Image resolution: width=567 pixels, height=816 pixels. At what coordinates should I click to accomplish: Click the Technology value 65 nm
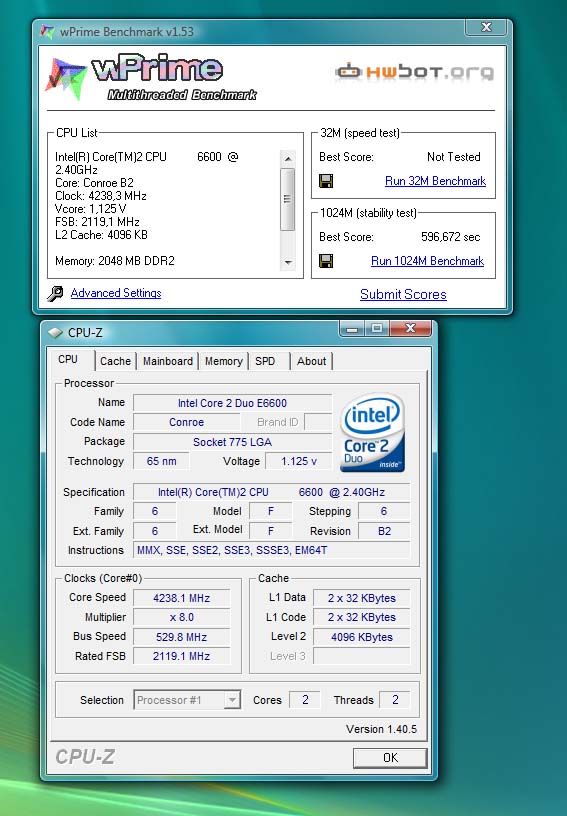[161, 461]
